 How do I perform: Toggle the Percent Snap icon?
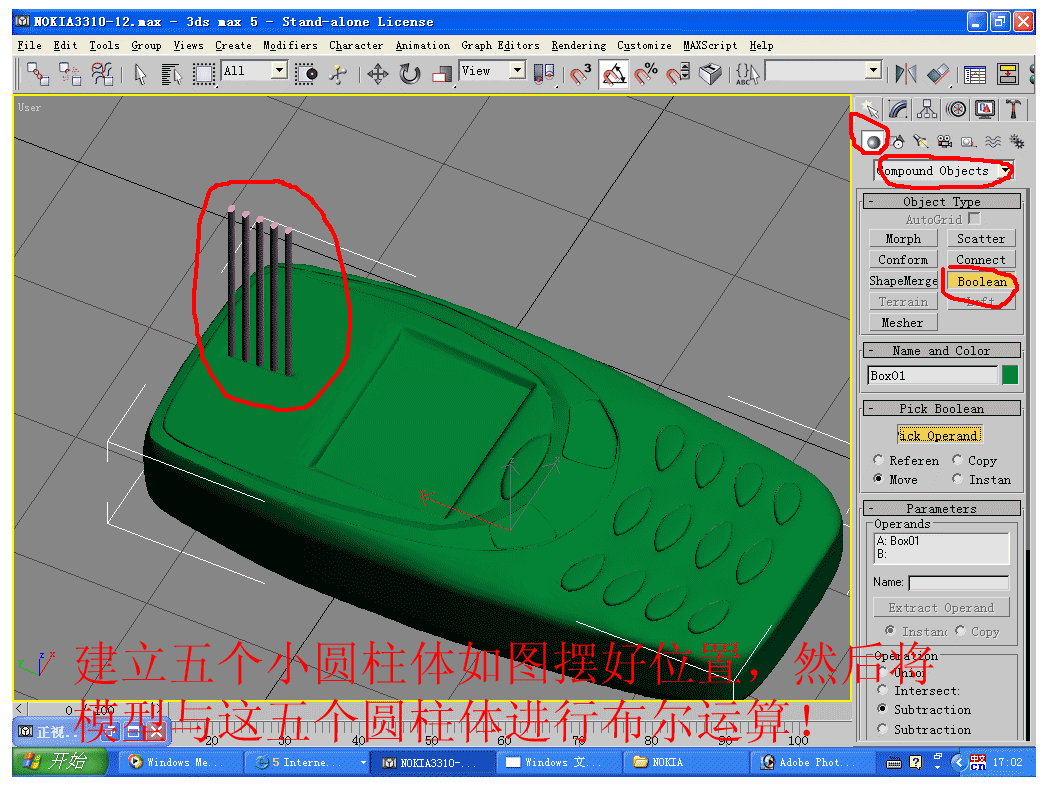click(x=646, y=73)
